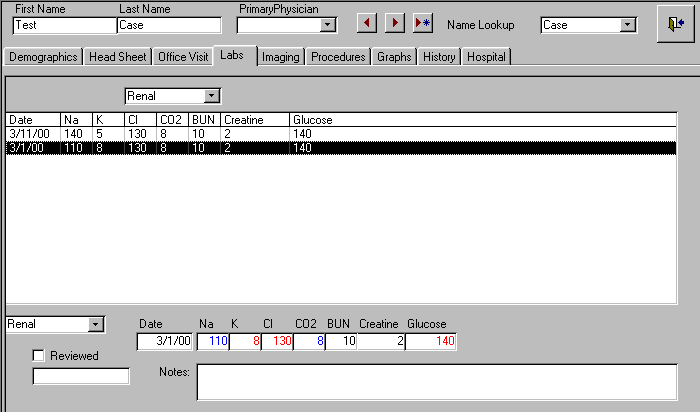Image resolution: width=700 pixels, height=412 pixels.
Task: Click the Glucose column header
Action: coord(312,120)
